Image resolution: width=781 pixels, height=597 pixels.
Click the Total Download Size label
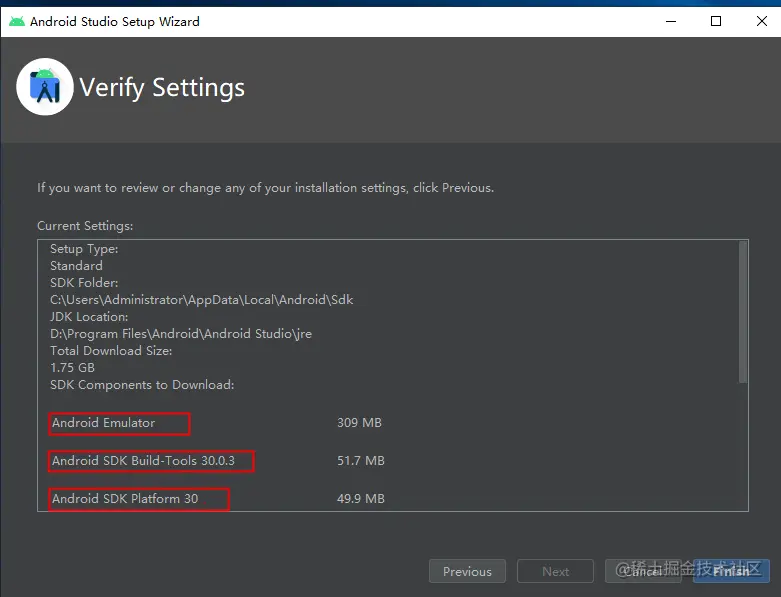point(111,351)
